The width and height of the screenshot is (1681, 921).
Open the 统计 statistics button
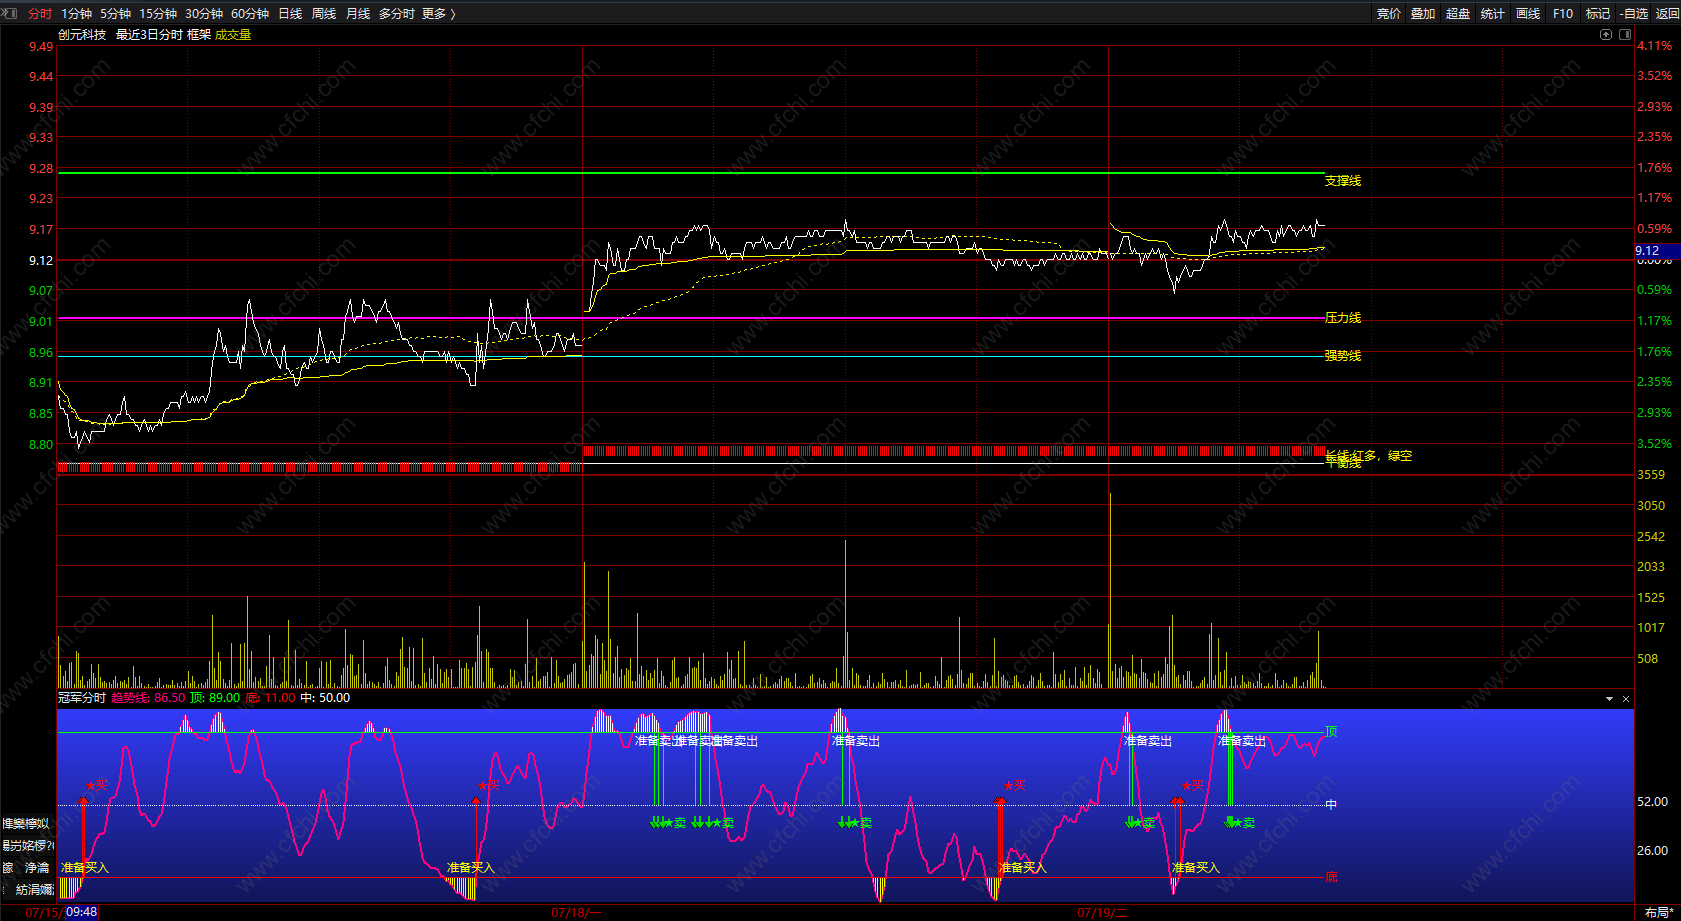[x=1493, y=14]
